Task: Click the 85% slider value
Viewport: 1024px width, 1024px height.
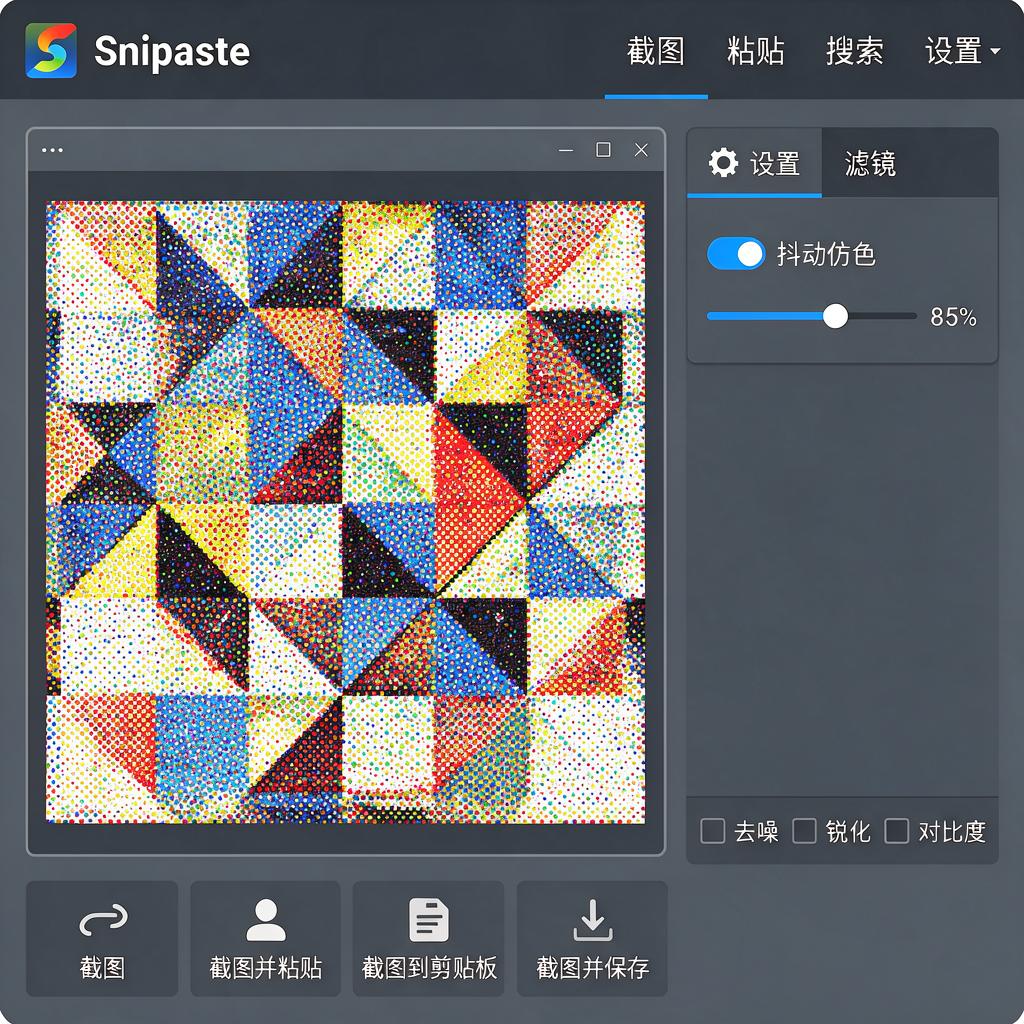Action: pyautogui.click(x=953, y=317)
